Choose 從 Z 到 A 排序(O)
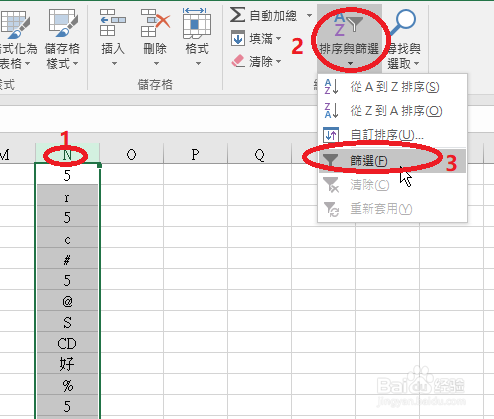 tap(392, 111)
